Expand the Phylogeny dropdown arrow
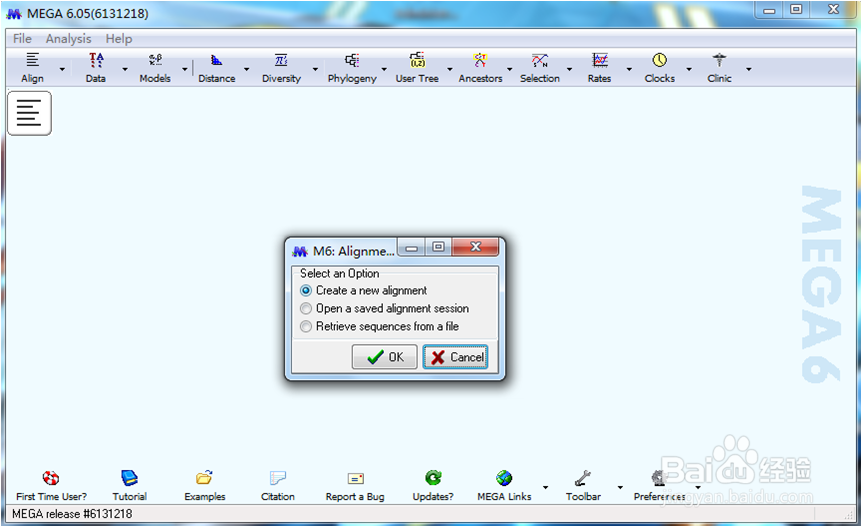Viewport: 862px width, 527px height. click(x=384, y=69)
